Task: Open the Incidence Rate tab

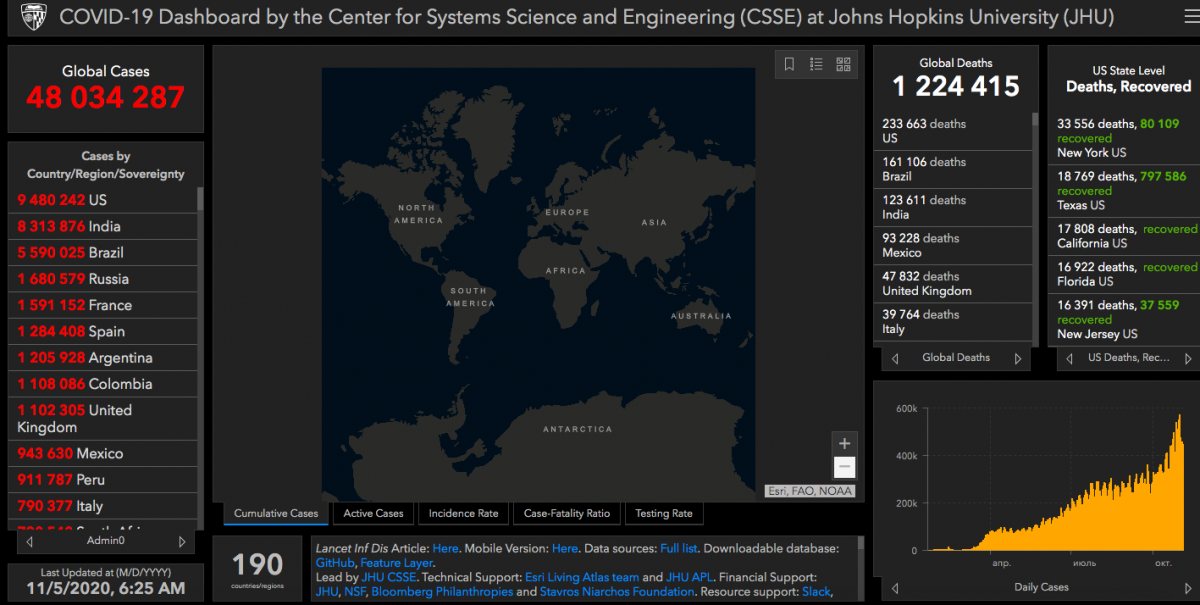Action: pyautogui.click(x=463, y=513)
